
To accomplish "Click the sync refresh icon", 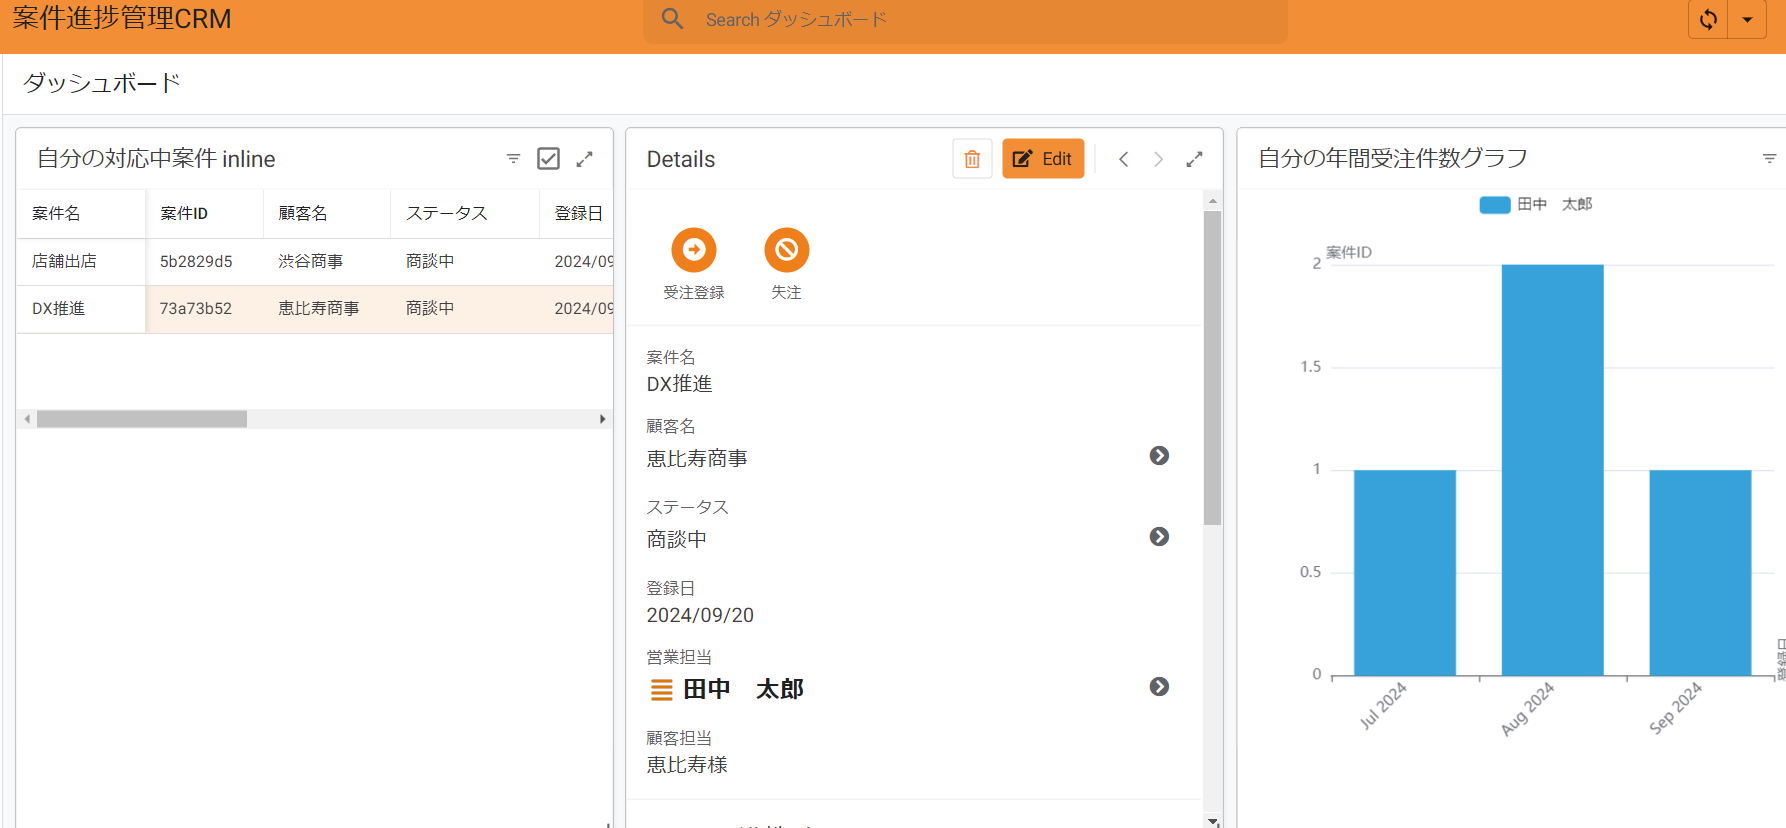I will coord(1708,19).
